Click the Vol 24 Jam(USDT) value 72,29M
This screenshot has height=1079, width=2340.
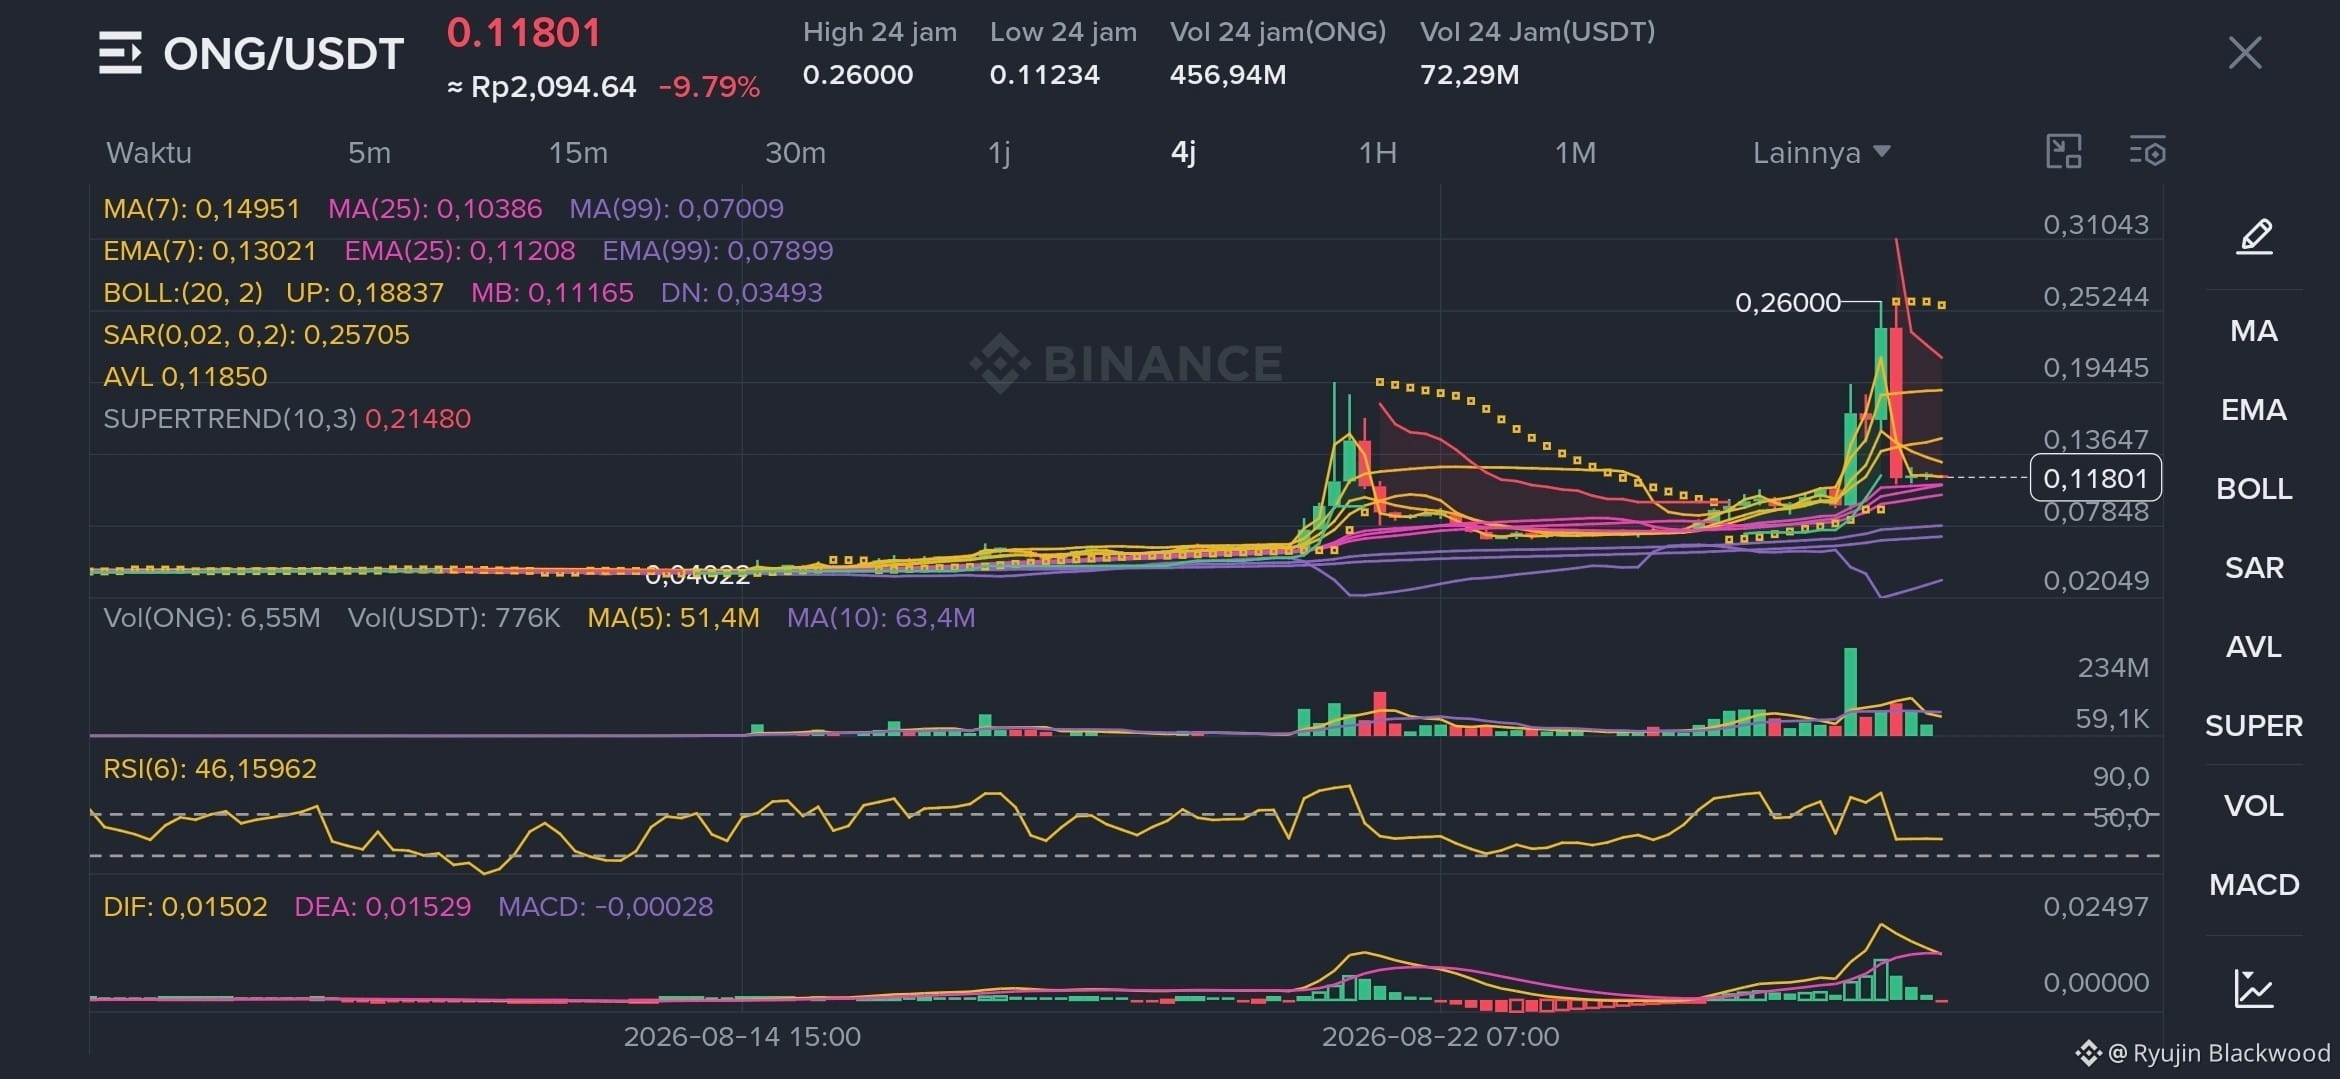(1470, 75)
